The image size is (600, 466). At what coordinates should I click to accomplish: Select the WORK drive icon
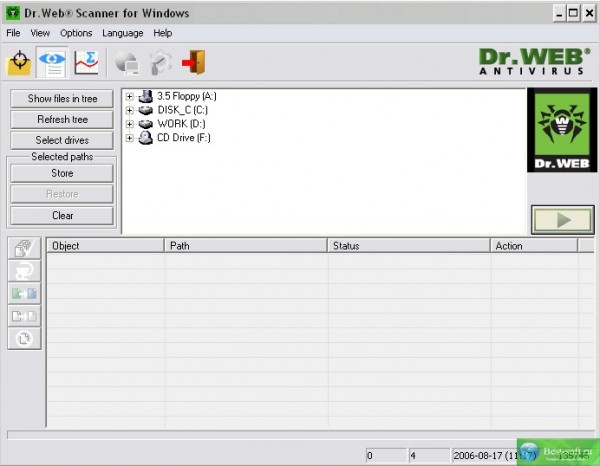pyautogui.click(x=145, y=124)
